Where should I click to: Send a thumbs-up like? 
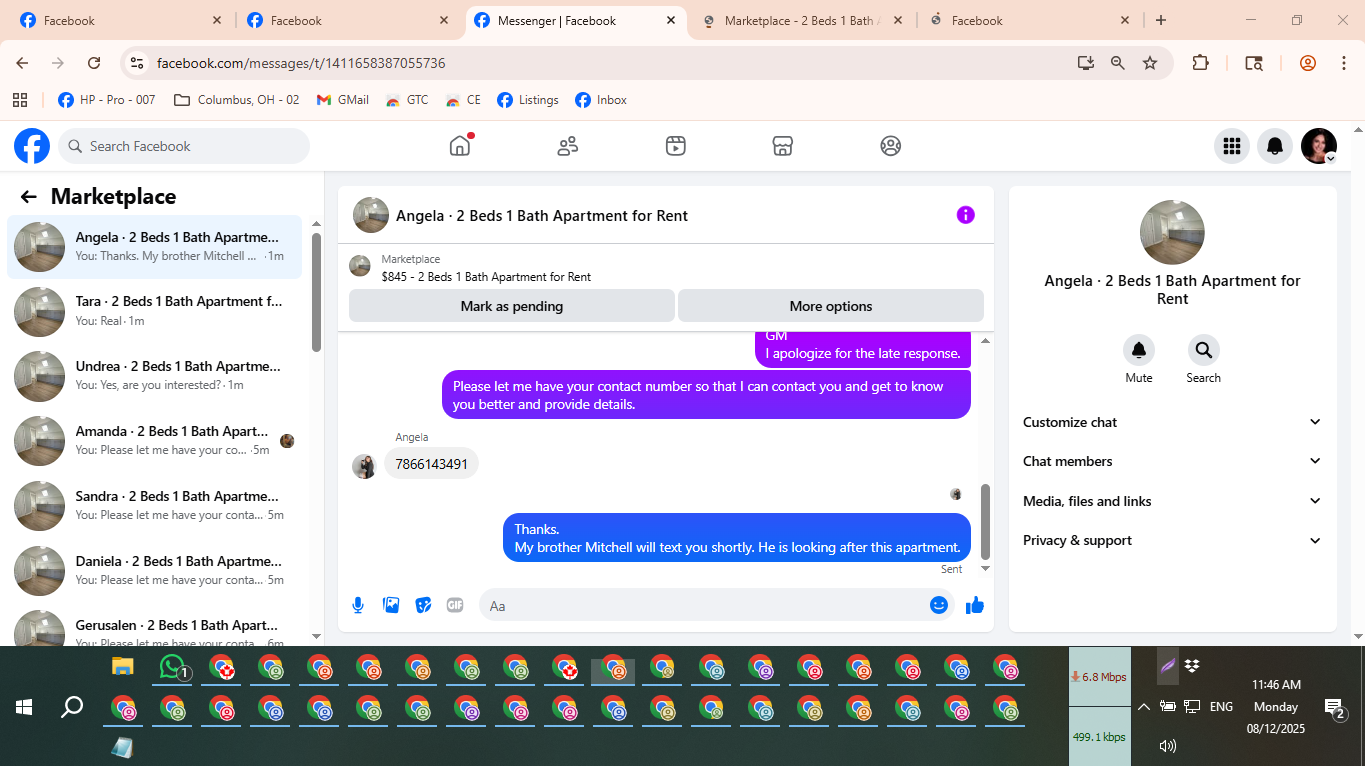975,605
